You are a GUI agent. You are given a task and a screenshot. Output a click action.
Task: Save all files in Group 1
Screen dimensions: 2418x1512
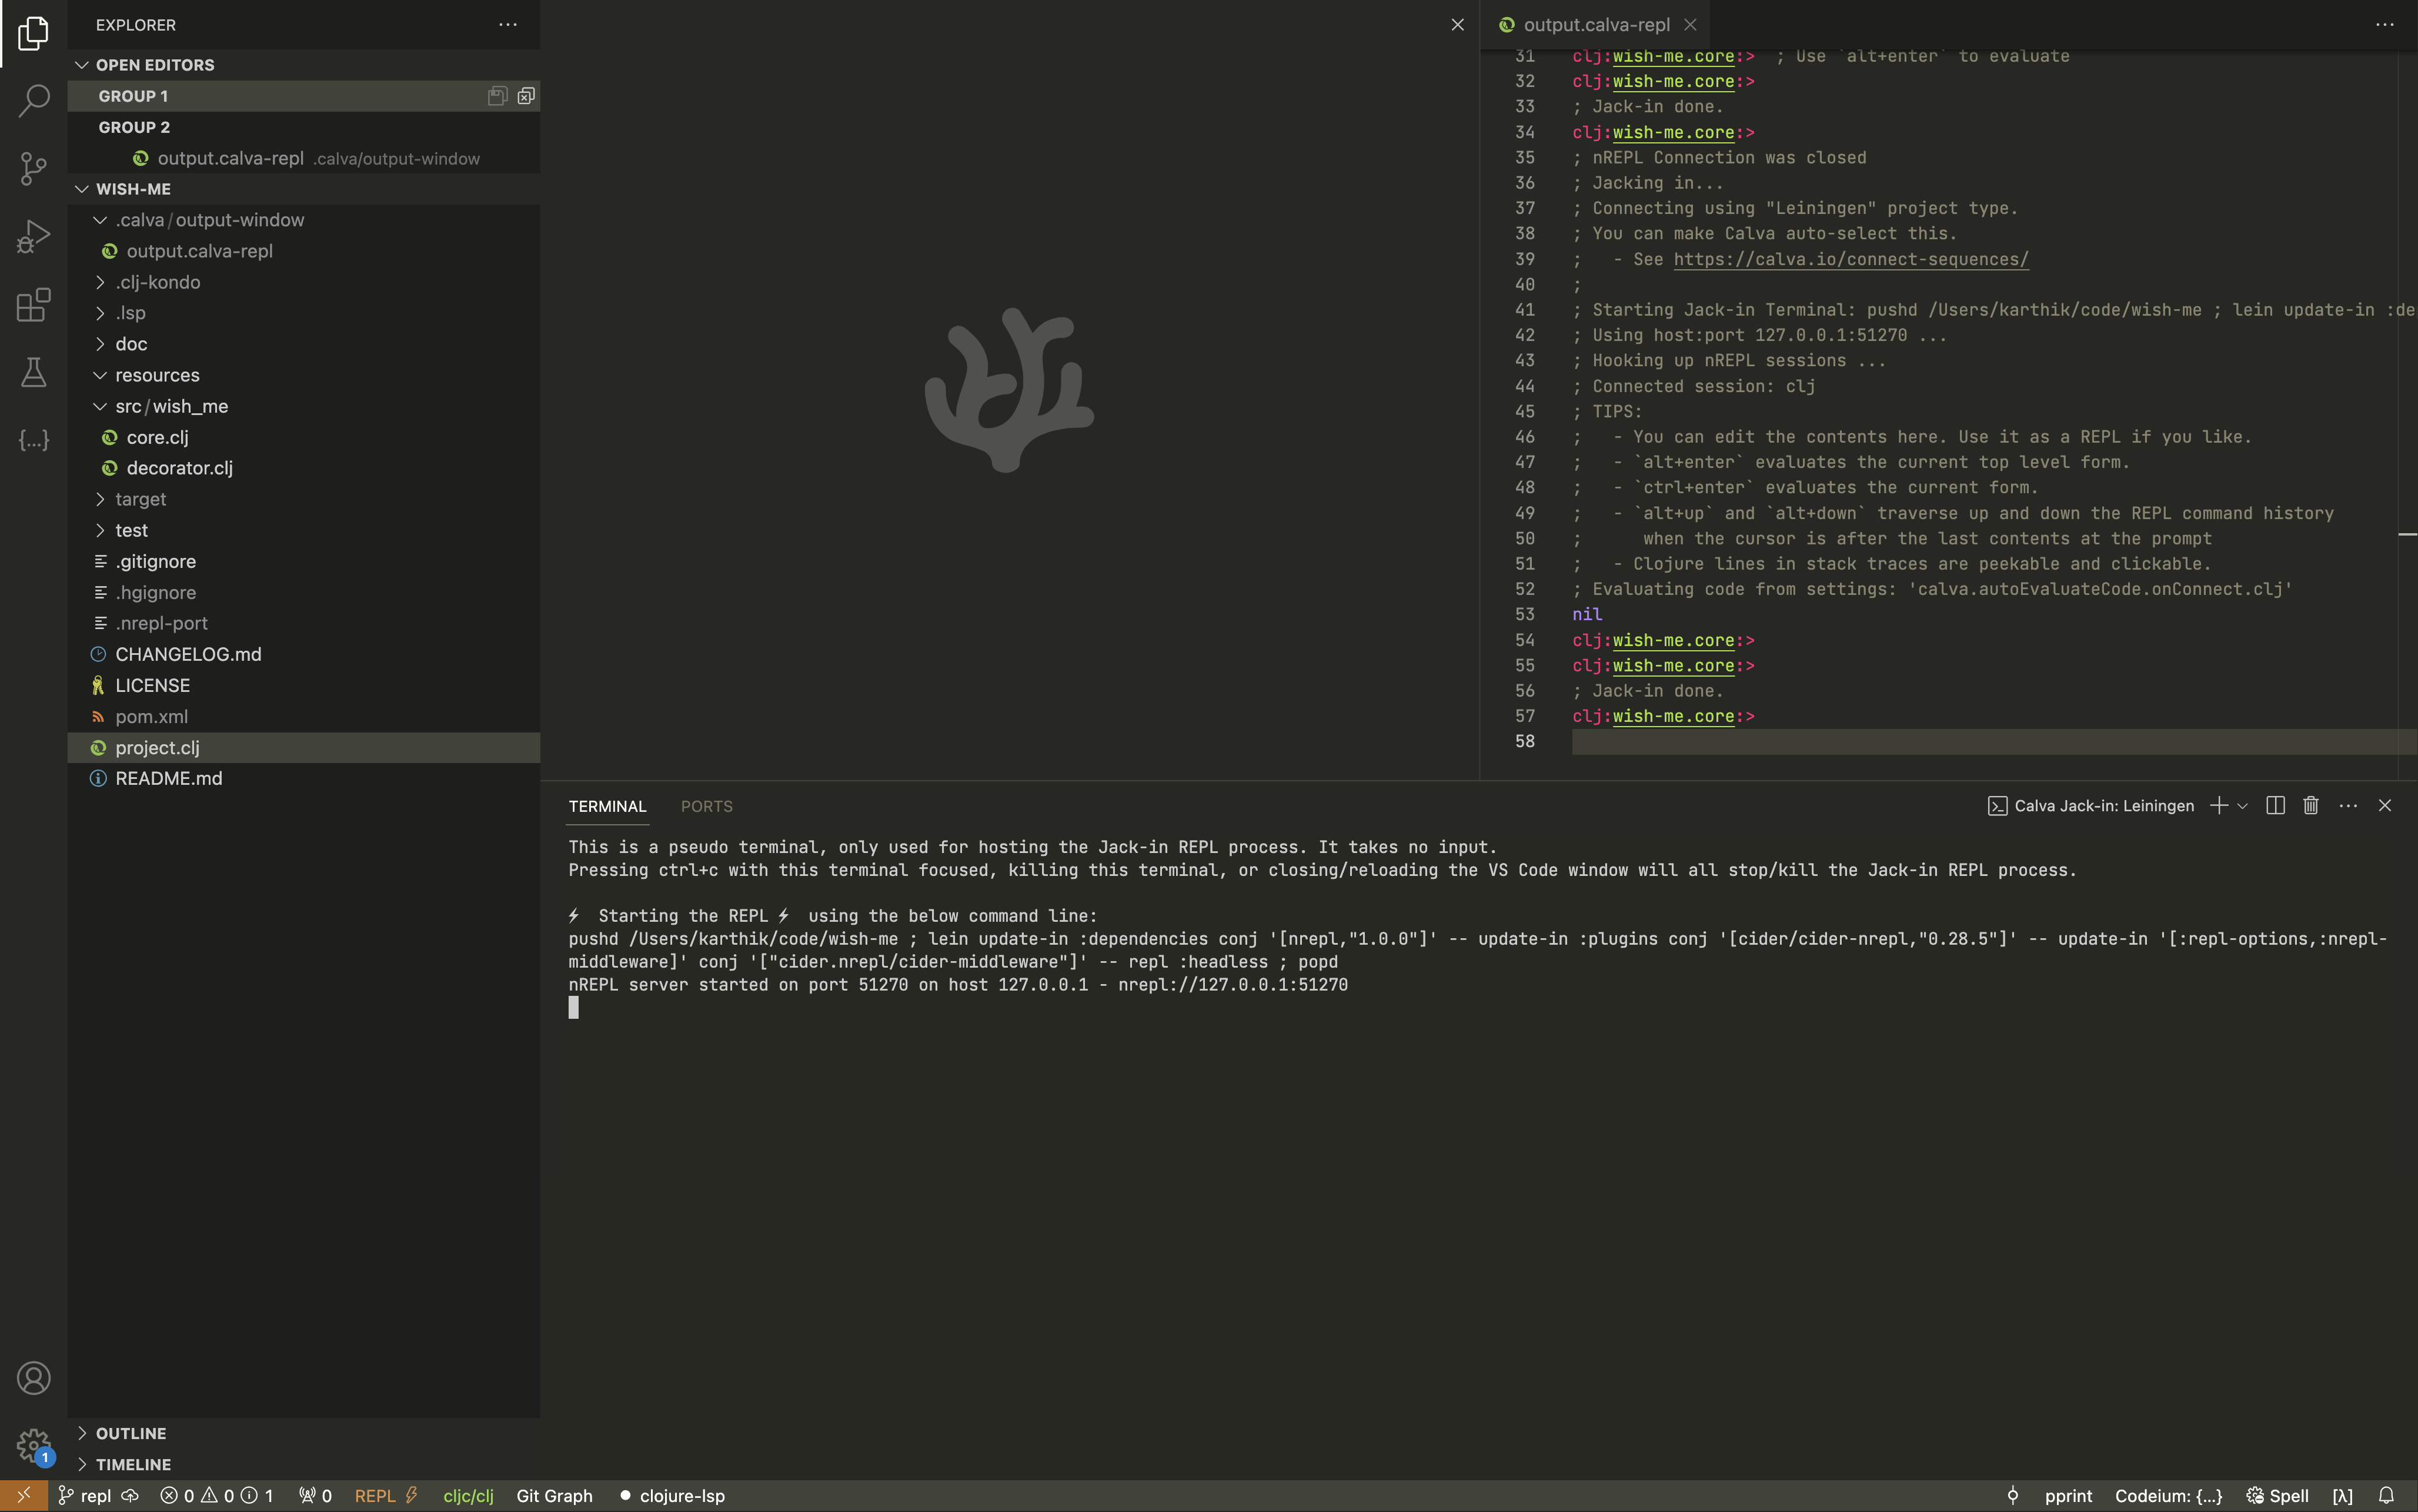pyautogui.click(x=497, y=96)
